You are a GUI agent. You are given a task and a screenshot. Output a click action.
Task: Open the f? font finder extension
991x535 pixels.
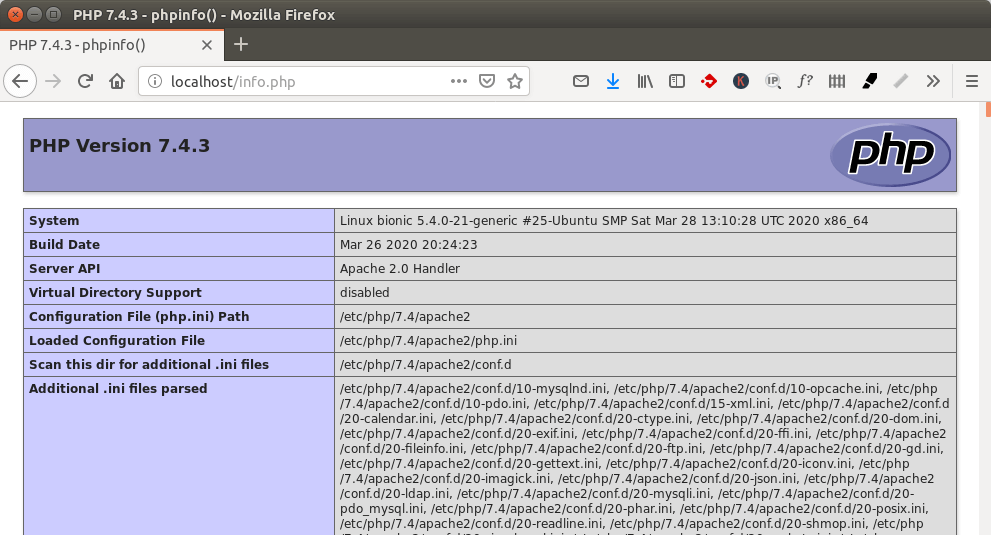click(805, 81)
